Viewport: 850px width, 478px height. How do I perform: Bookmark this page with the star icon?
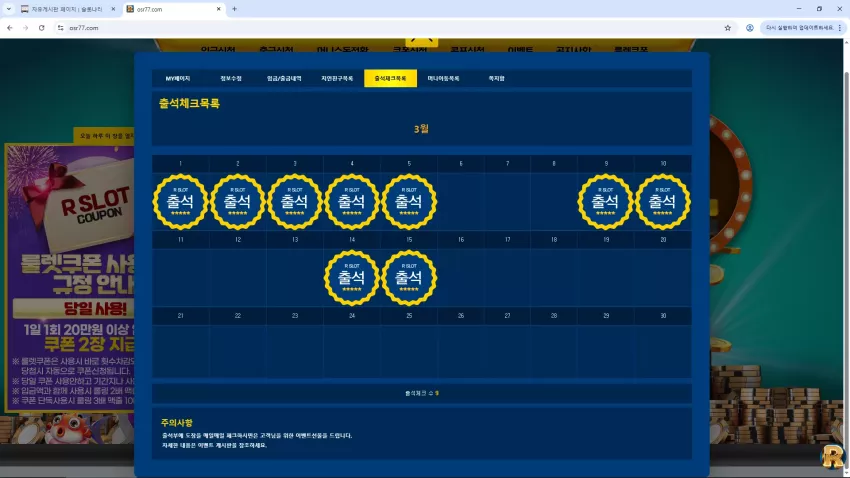[x=727, y=28]
